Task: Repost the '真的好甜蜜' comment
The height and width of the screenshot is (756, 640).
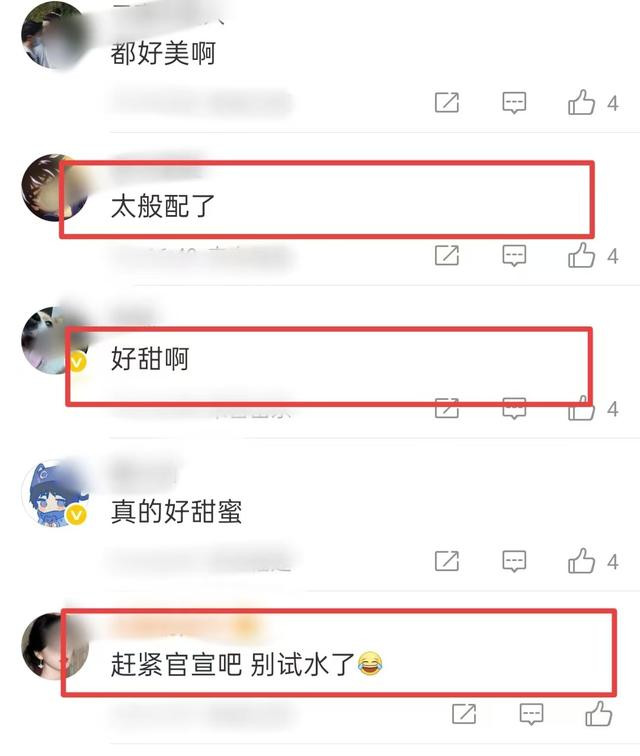Action: pos(447,561)
